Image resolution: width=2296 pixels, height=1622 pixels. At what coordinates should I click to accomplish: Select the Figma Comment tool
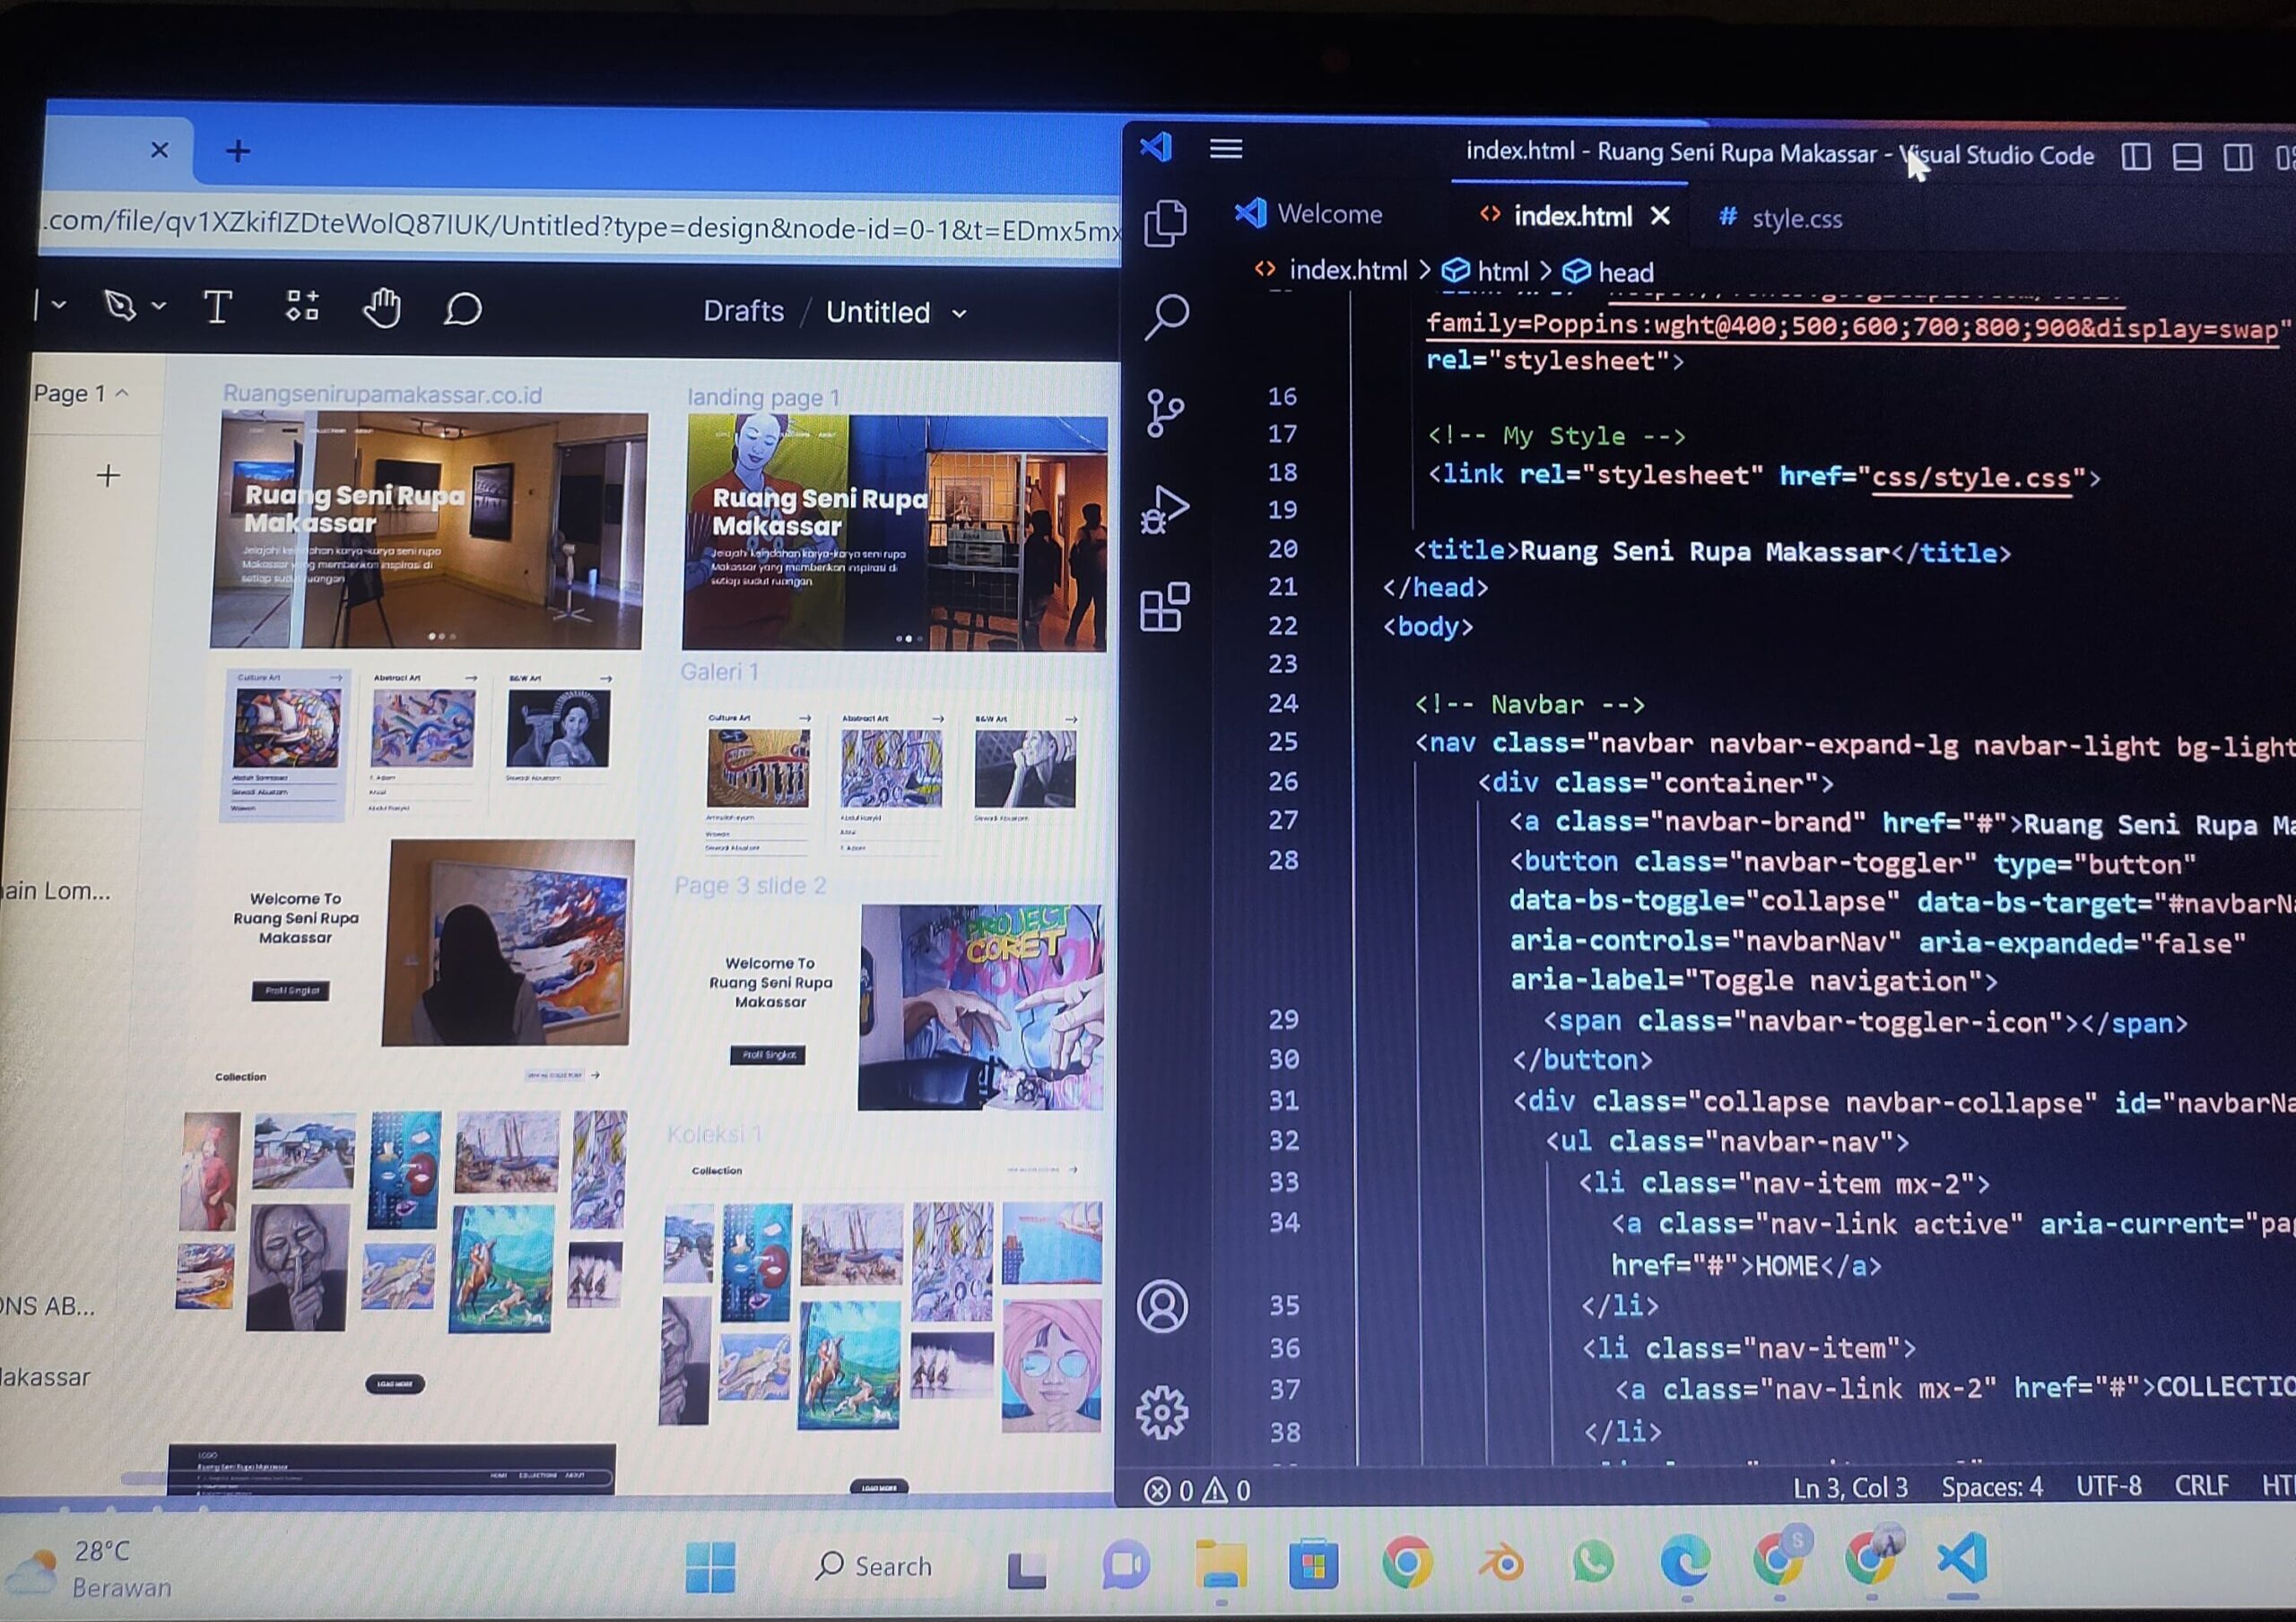(463, 309)
